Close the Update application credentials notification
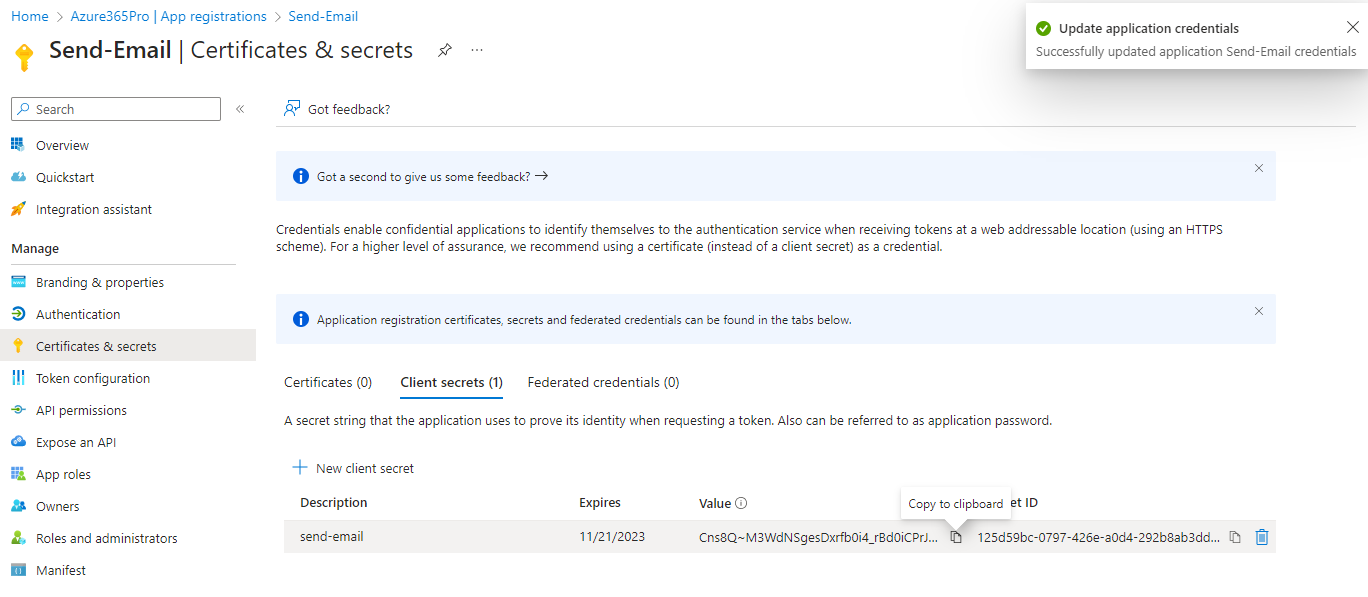Image resolution: width=1368 pixels, height=597 pixels. (1353, 27)
